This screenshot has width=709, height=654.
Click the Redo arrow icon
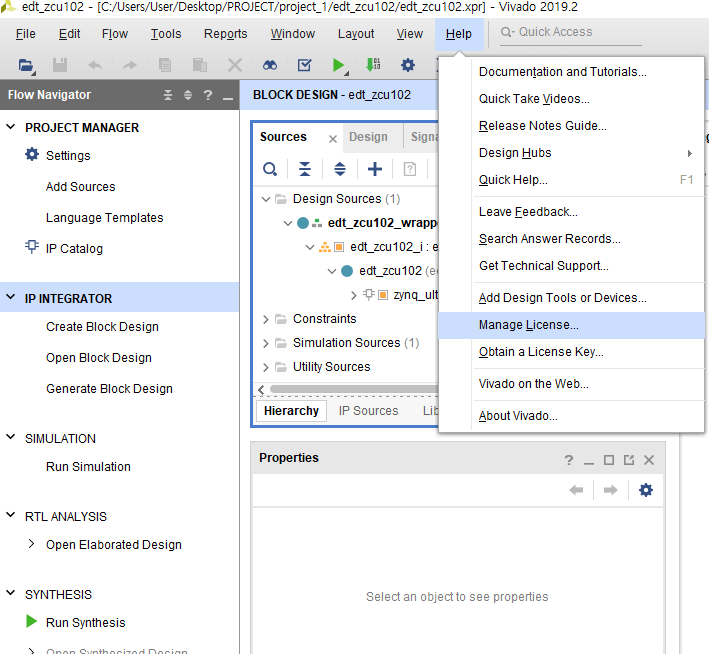(x=130, y=66)
